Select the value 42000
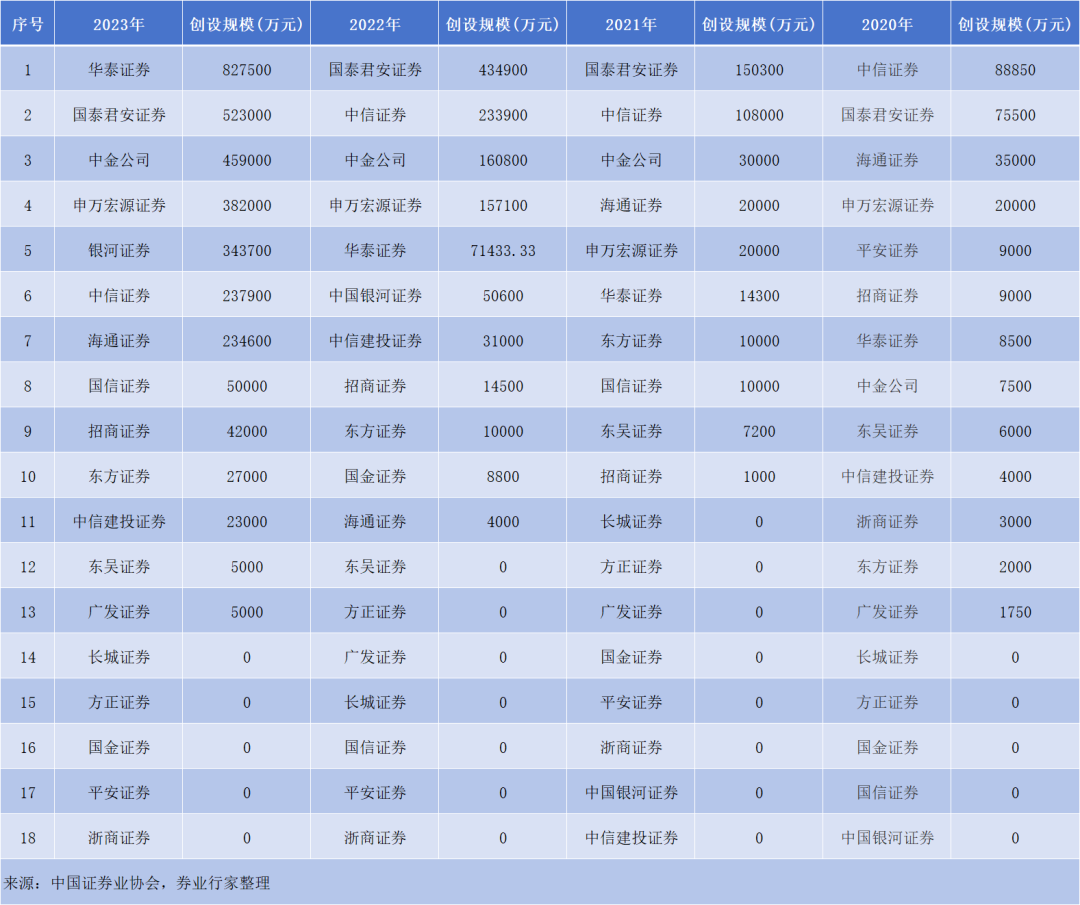 click(x=247, y=432)
